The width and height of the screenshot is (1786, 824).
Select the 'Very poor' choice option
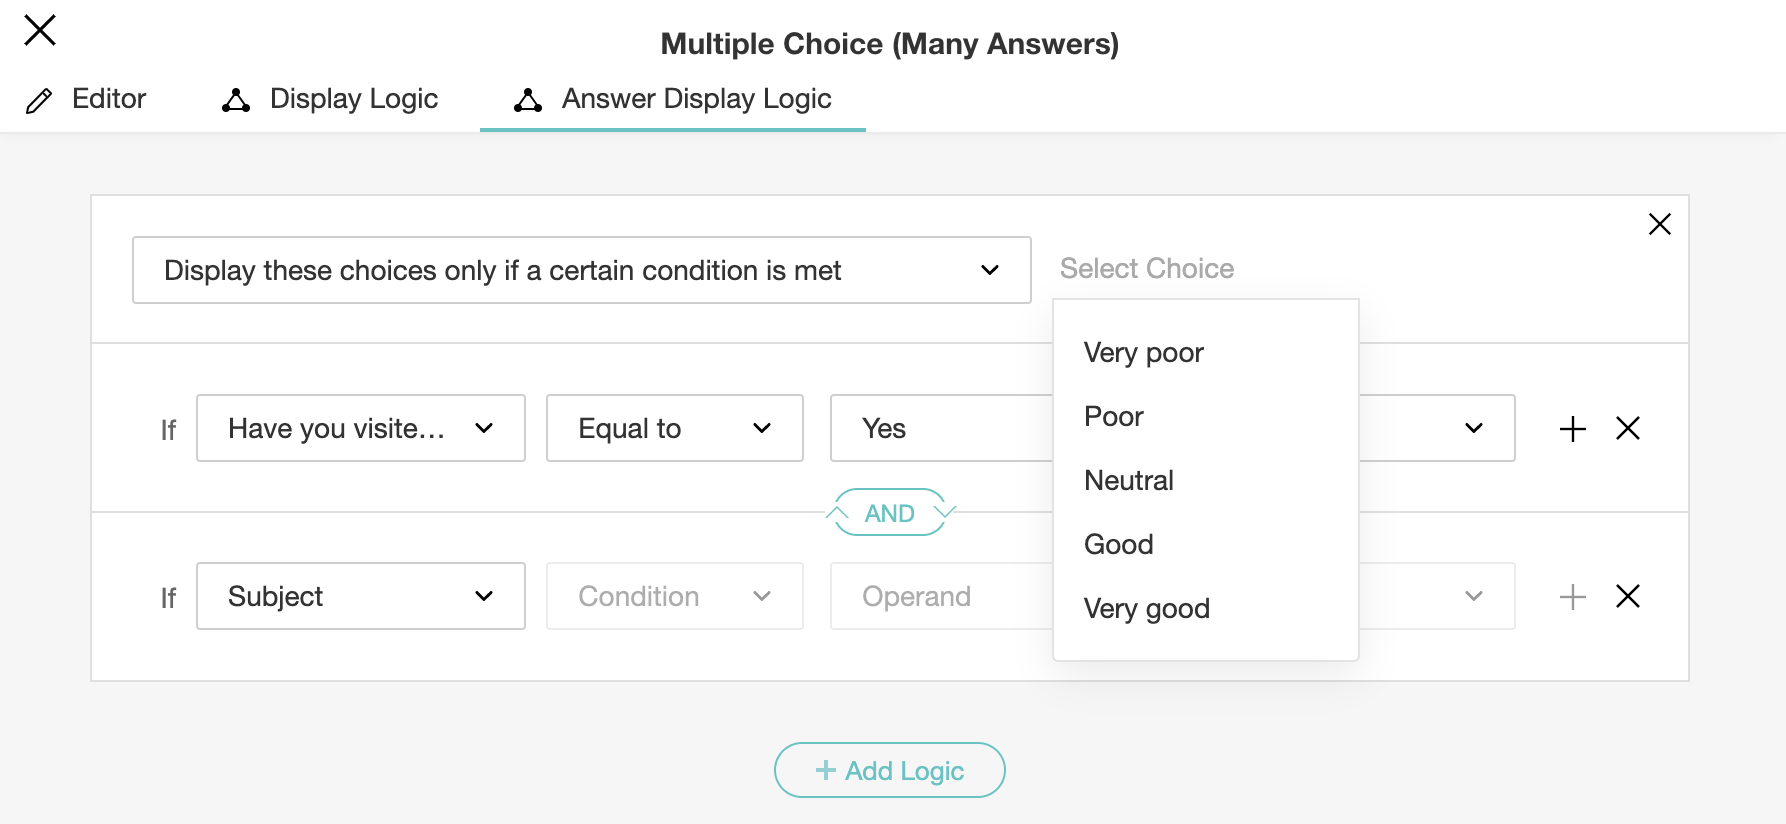1144,353
